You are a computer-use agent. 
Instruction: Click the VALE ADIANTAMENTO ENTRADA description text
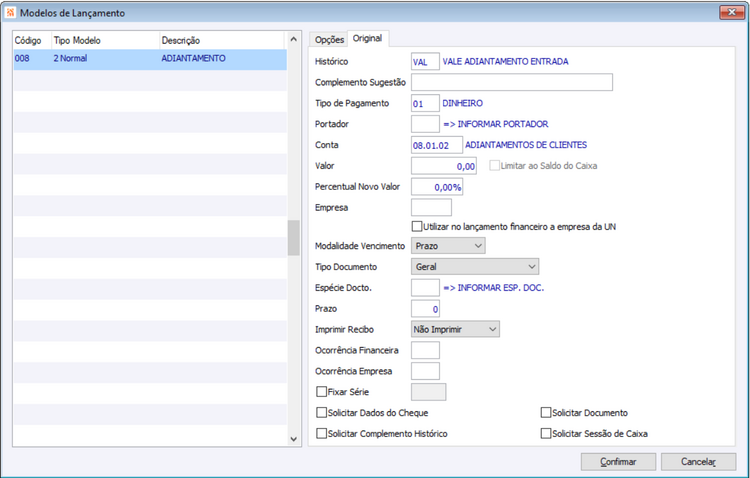505,62
